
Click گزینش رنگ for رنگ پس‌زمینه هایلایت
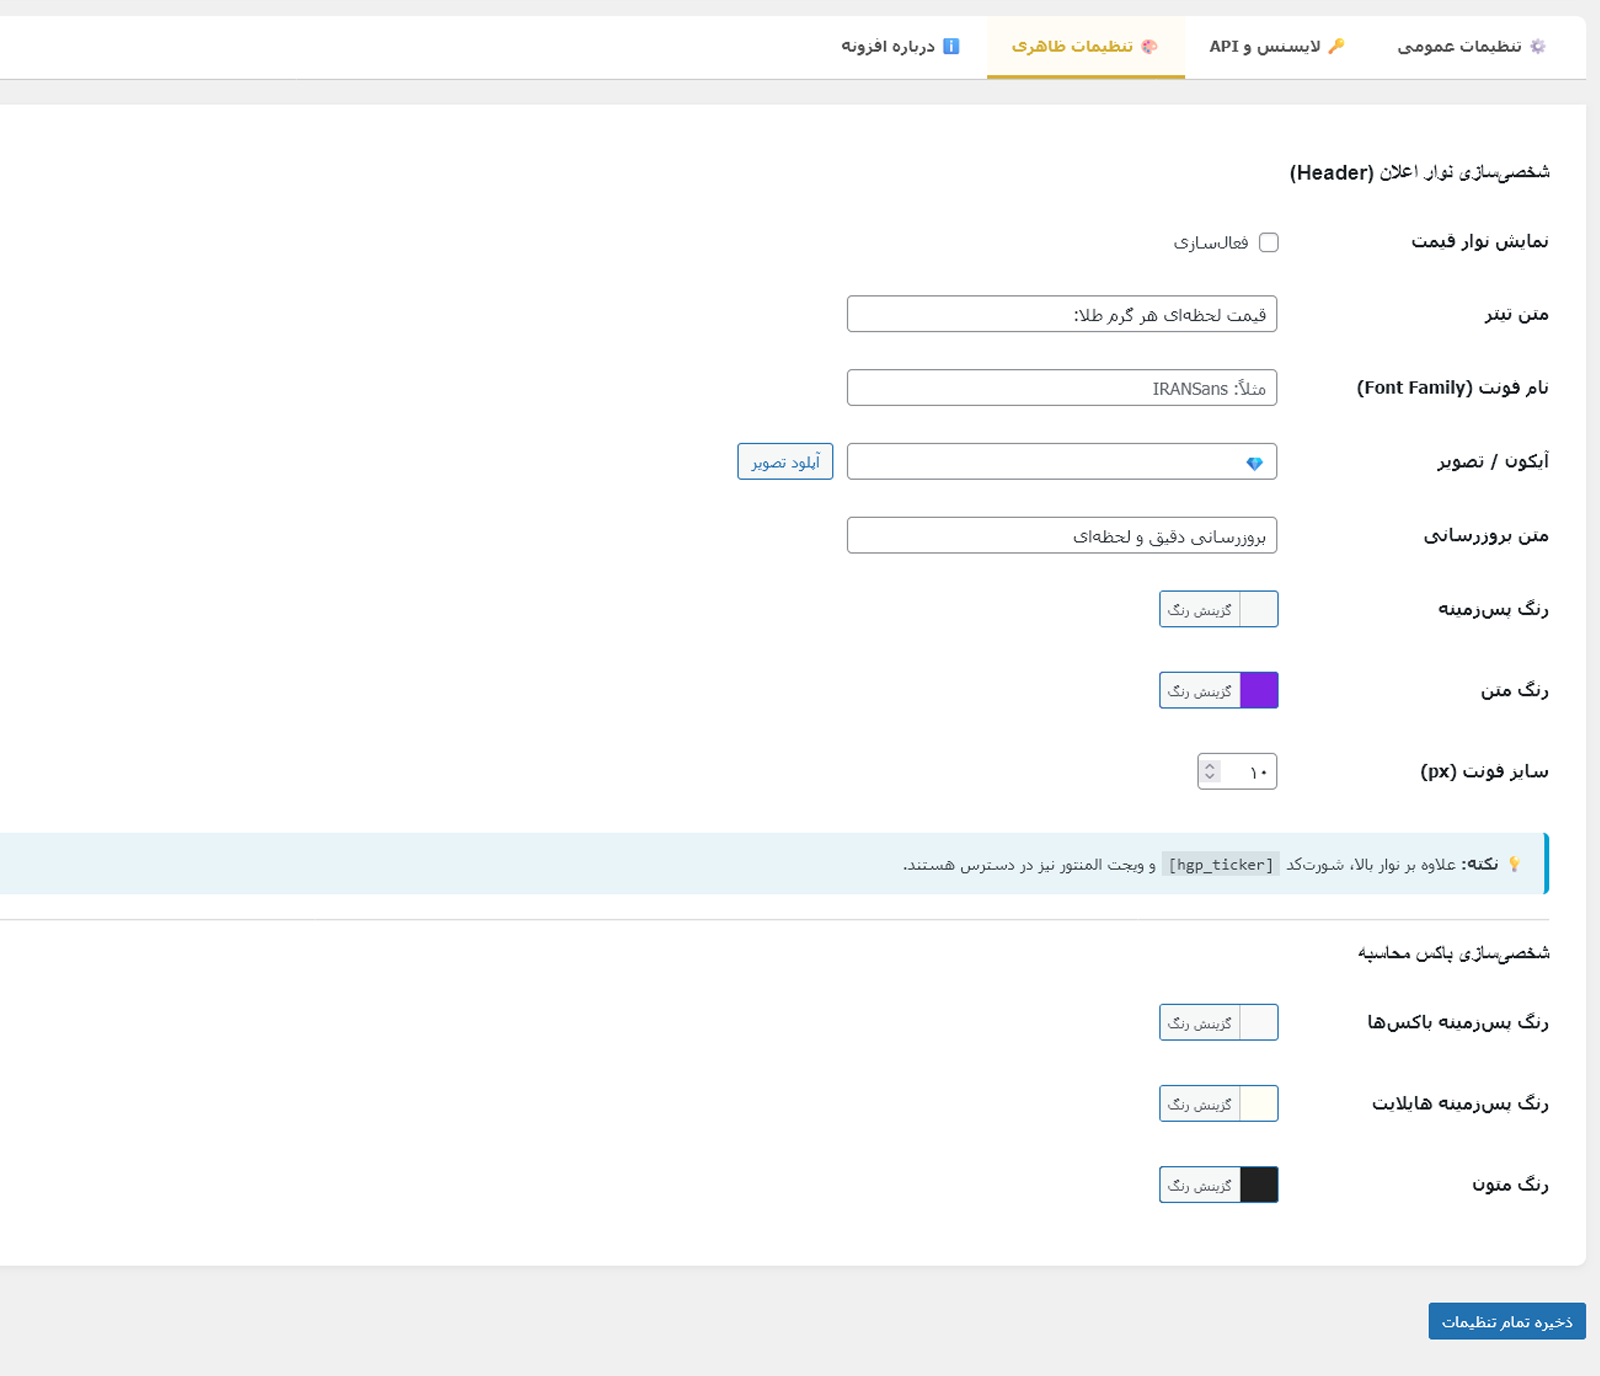pos(1200,1103)
